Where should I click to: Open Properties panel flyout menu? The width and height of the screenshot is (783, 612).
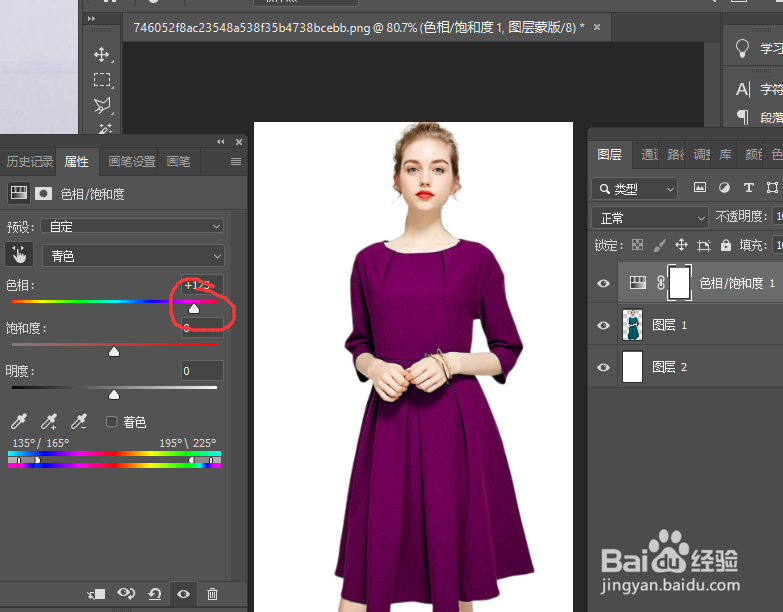pos(236,161)
